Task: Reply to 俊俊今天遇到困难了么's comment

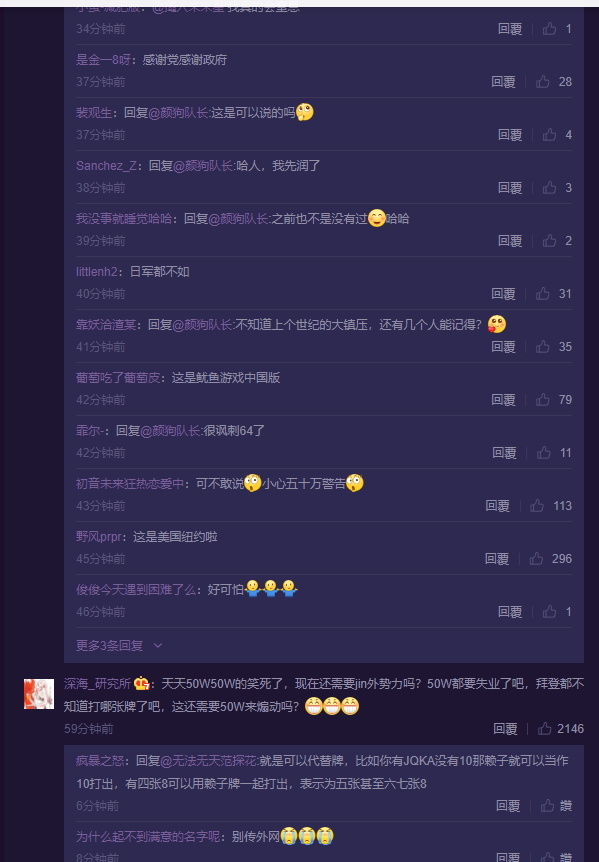Action: pos(510,612)
